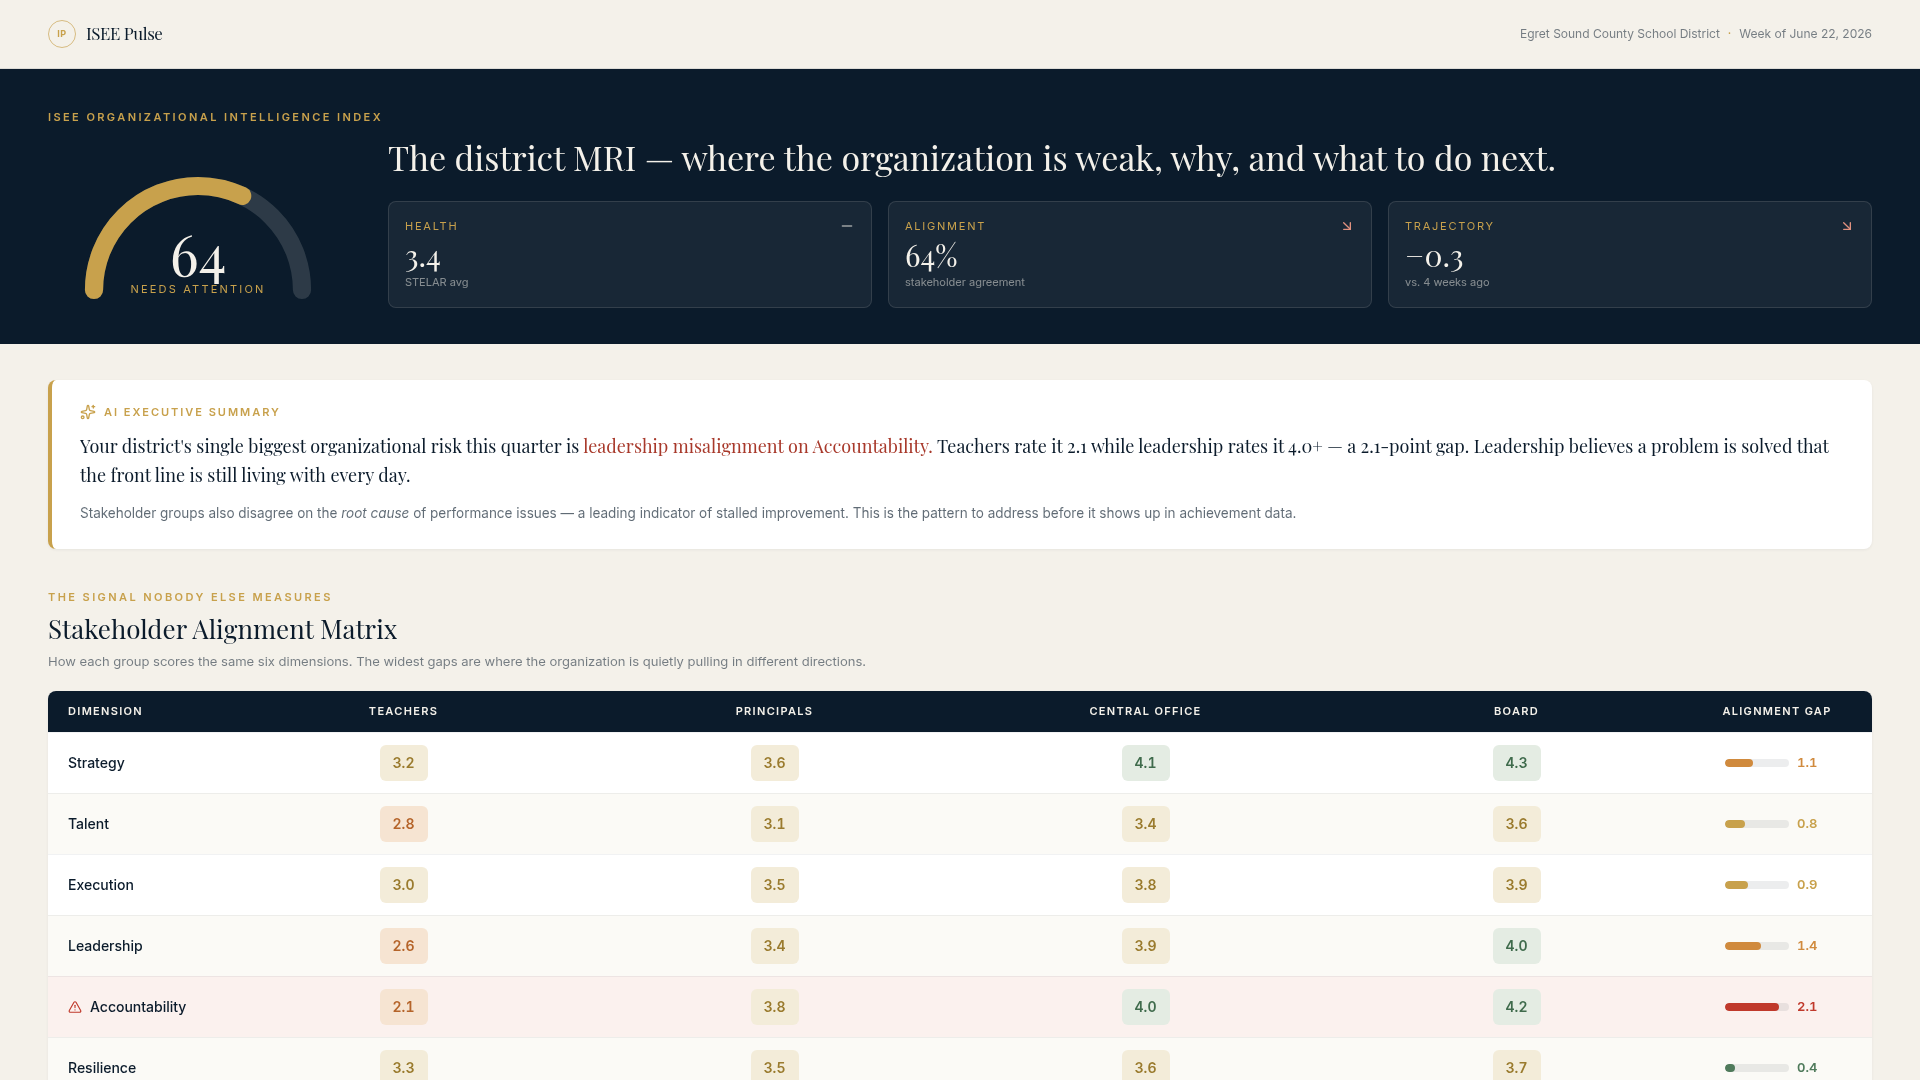
Task: Click the Strategy alignment gap bar 1.1
Action: click(x=1757, y=763)
